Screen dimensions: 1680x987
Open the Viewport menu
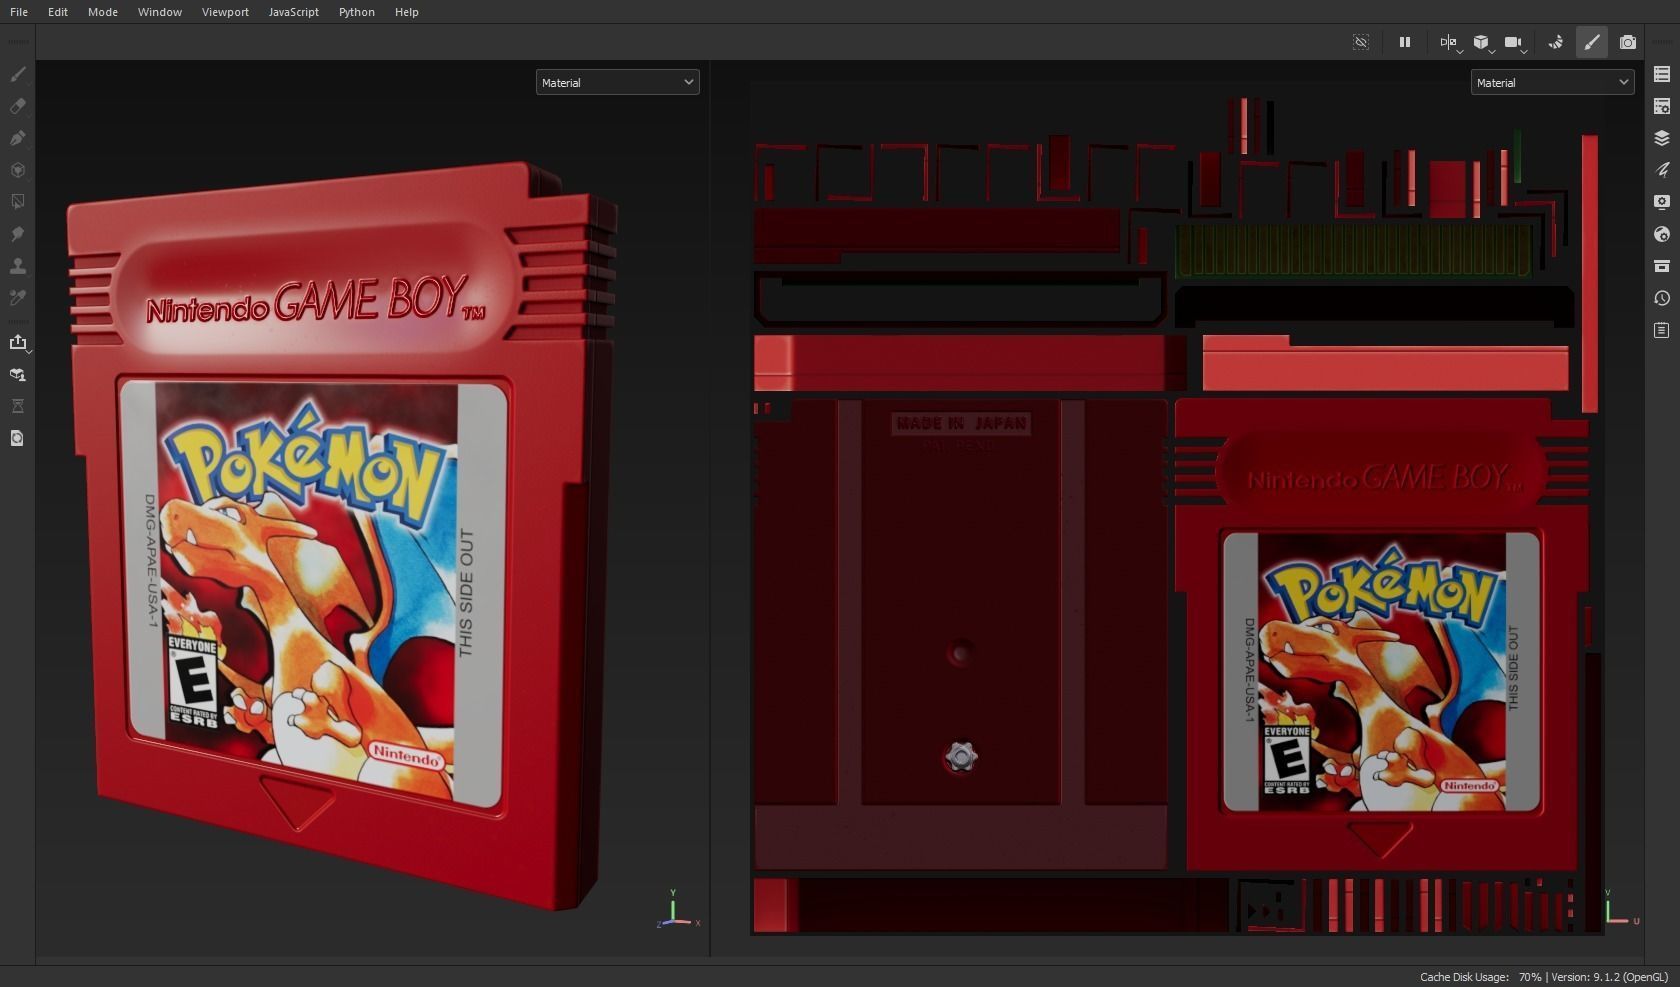point(225,12)
